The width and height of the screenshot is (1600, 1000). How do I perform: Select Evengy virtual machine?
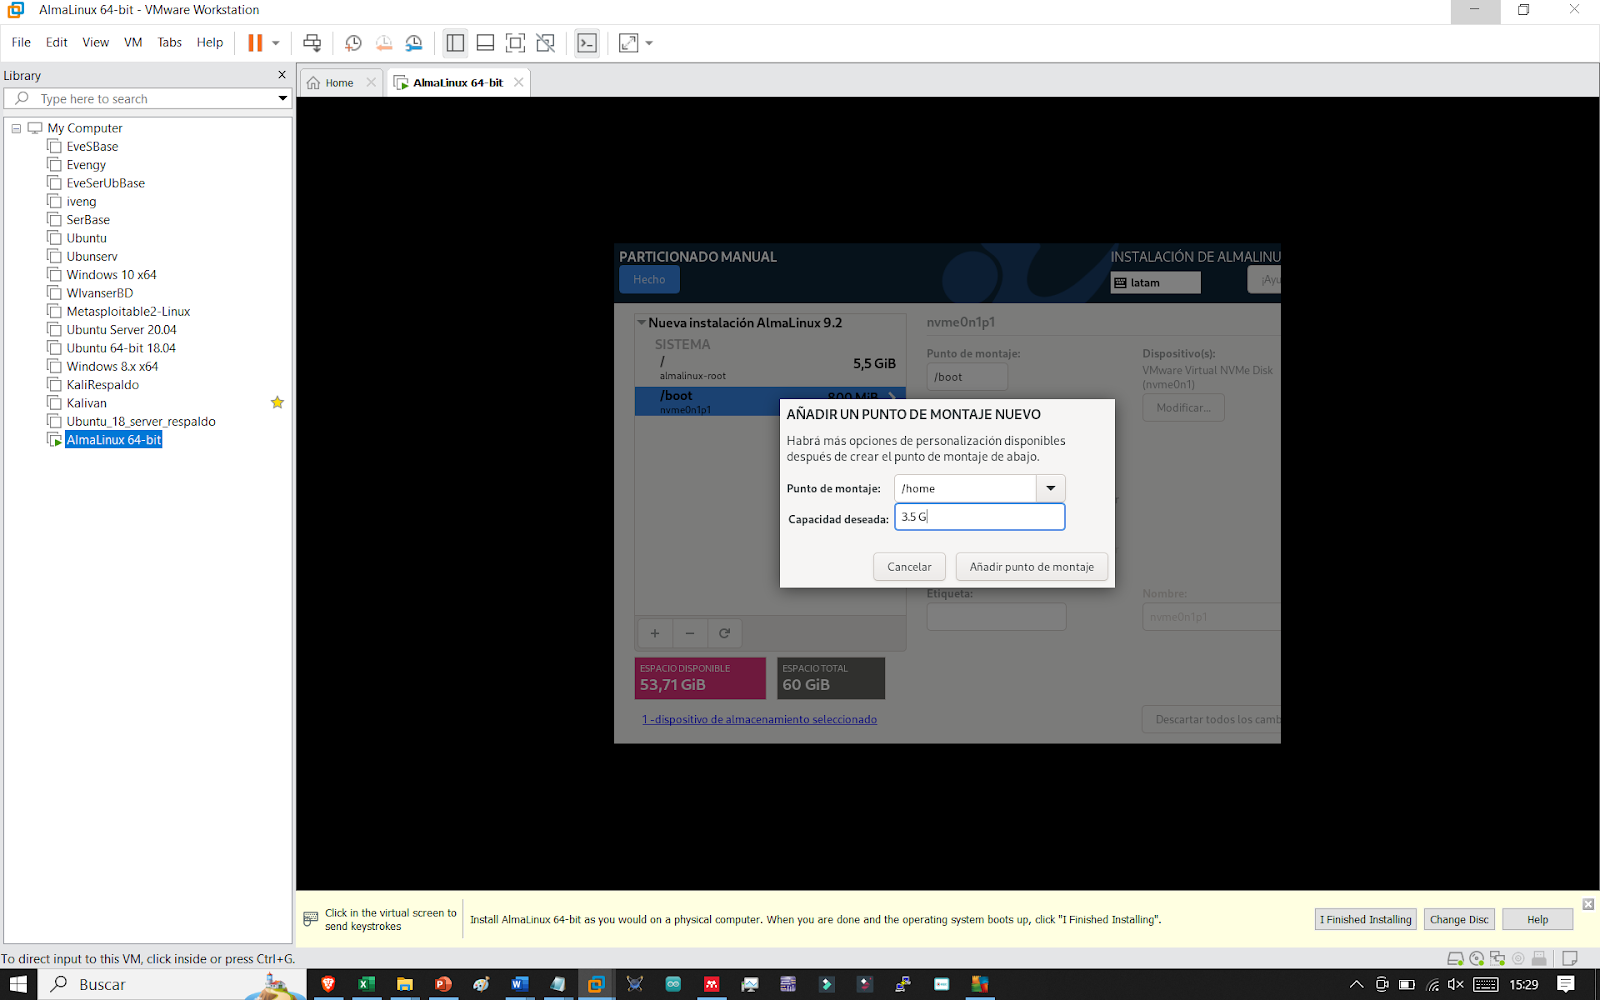click(86, 165)
